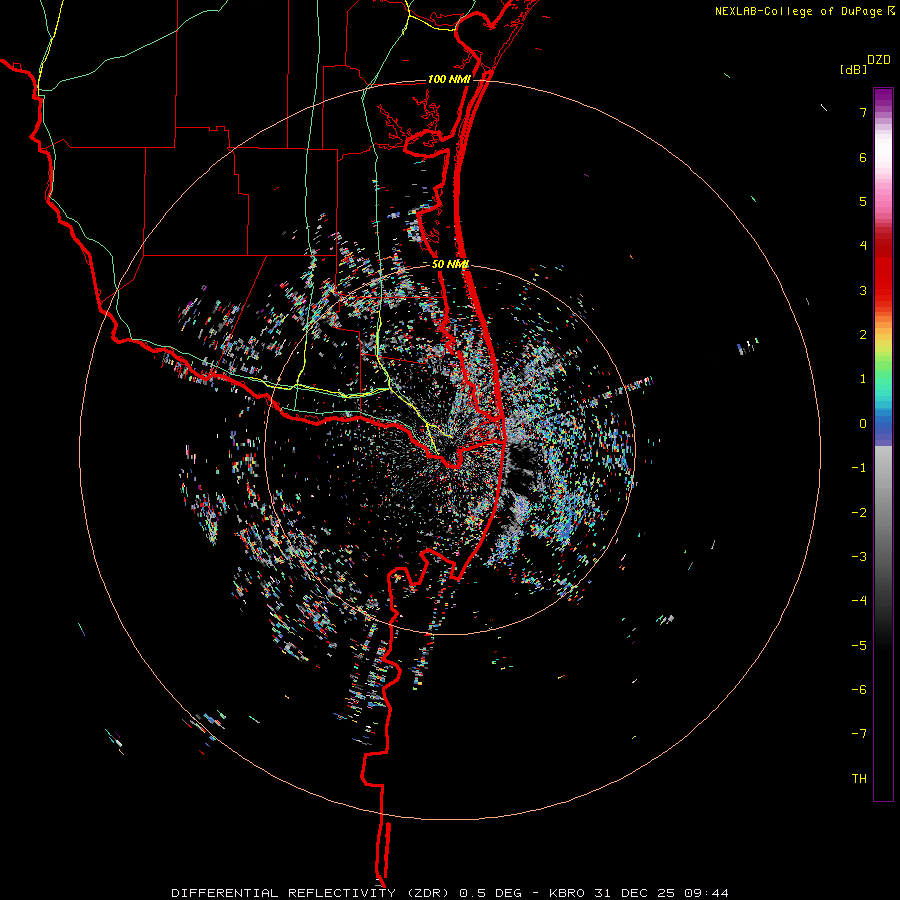Image resolution: width=900 pixels, height=900 pixels.
Task: Click the -6 value on the color scale
Action: pos(859,690)
